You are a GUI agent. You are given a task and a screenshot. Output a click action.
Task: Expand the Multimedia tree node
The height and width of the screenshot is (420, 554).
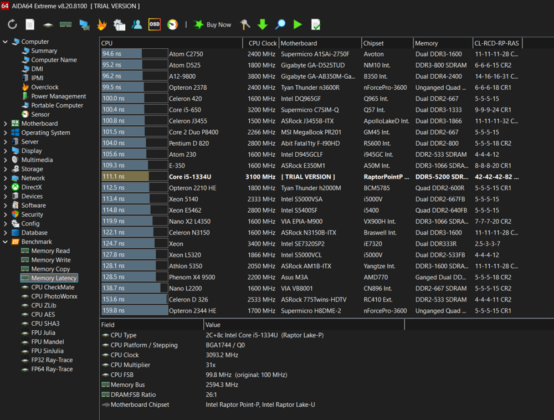(5, 160)
